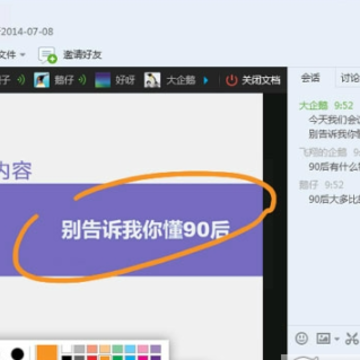
Task: Click the red power icon beside 关闭文档
Action: (231, 80)
